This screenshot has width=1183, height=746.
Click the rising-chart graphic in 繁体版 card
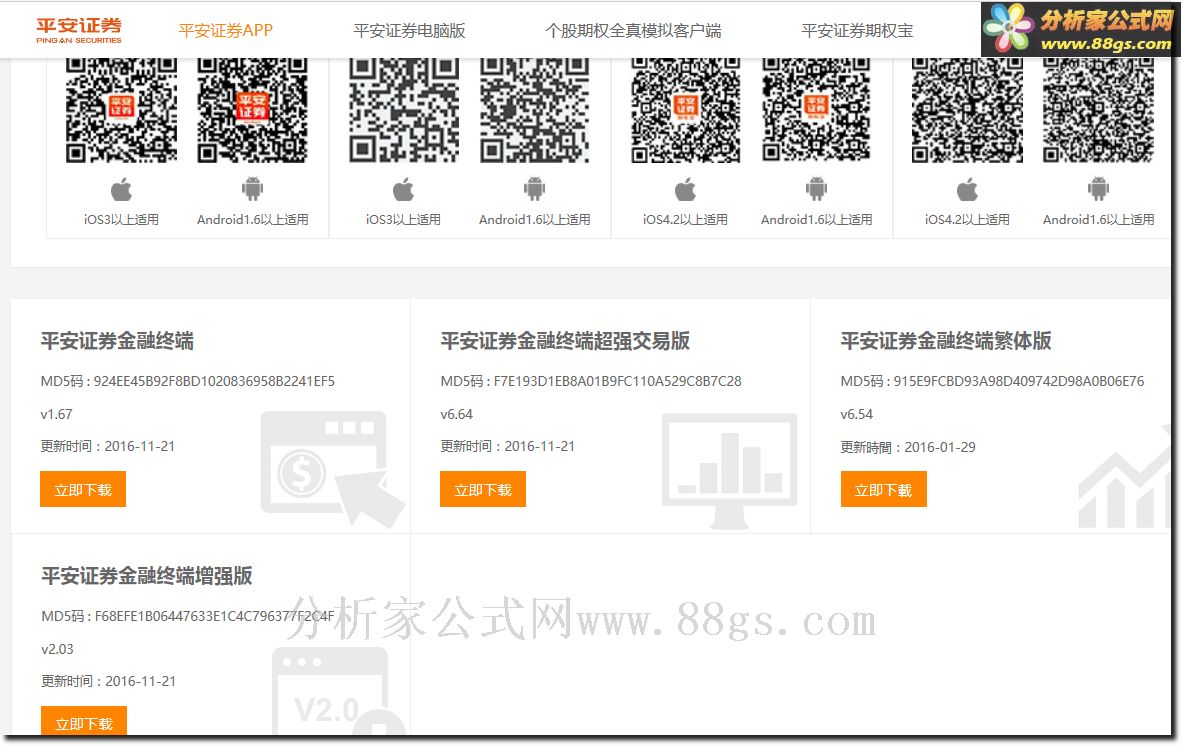(x=1123, y=477)
